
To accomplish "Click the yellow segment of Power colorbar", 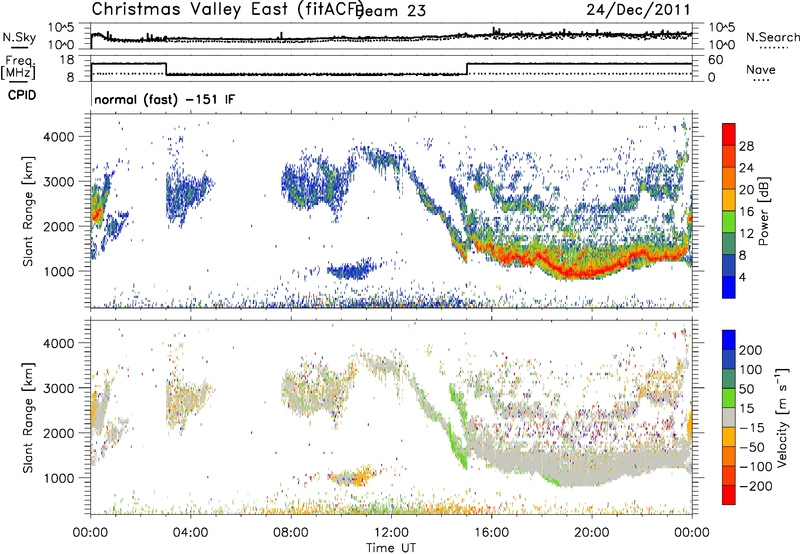I will point(729,200).
